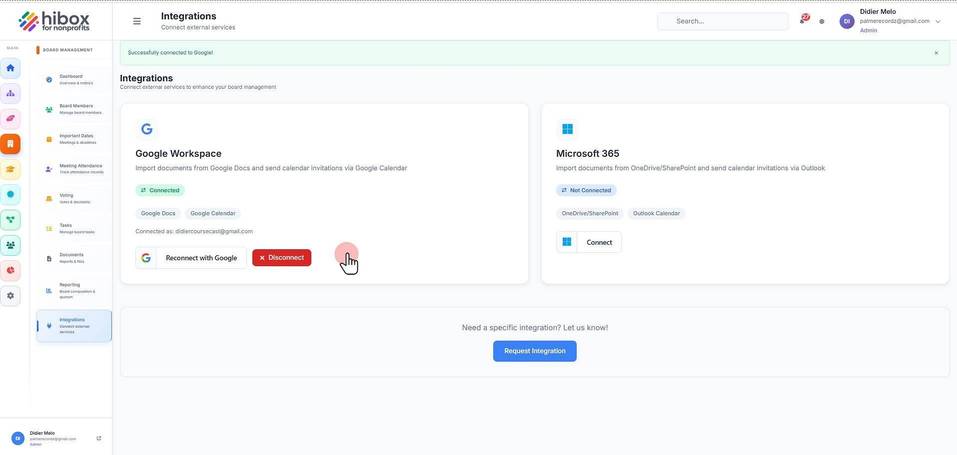Screen dimensions: 957x455
Task: Go to Board Members menu item
Action: pos(73,109)
